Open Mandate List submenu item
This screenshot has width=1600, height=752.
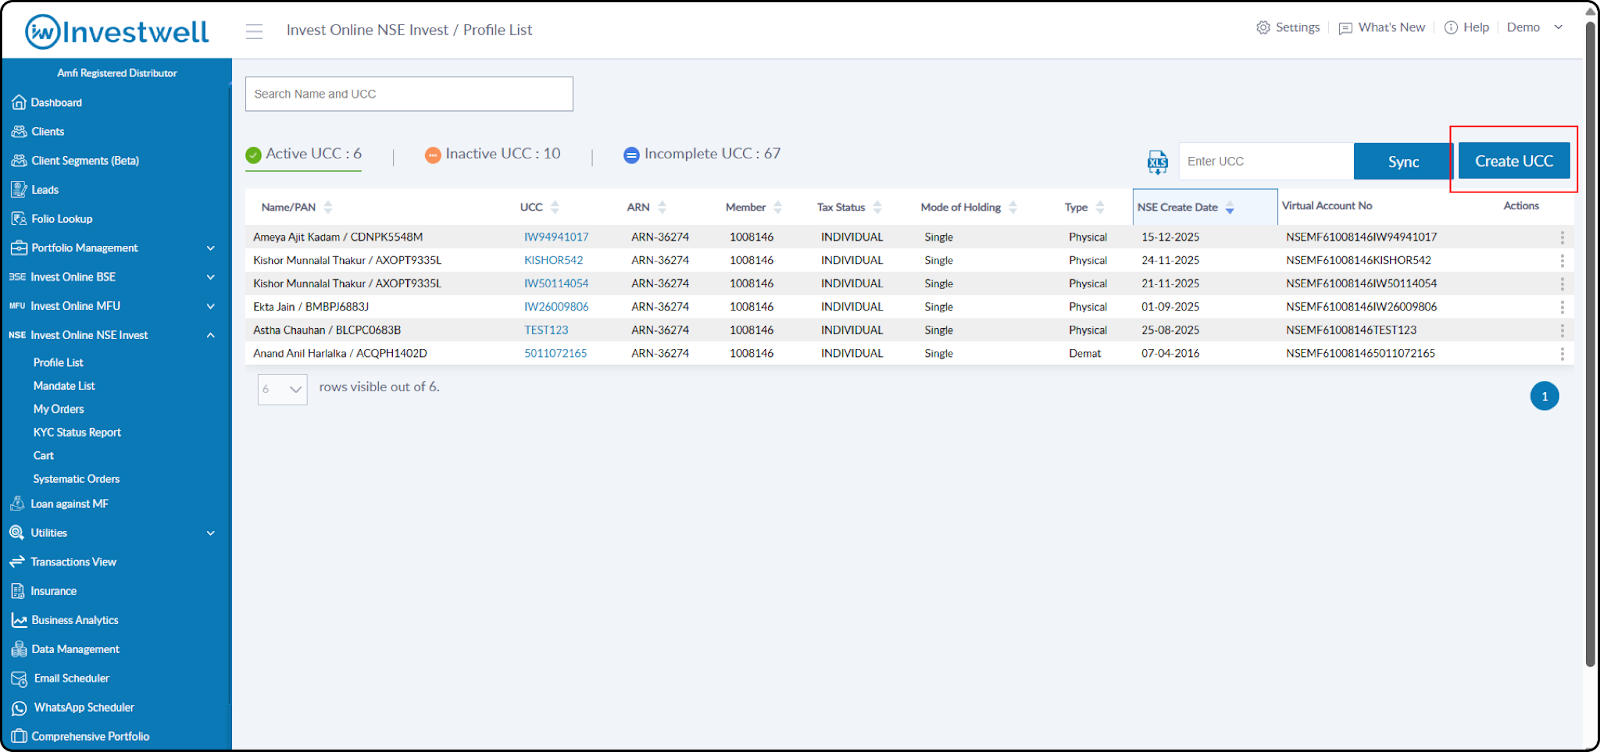click(64, 386)
